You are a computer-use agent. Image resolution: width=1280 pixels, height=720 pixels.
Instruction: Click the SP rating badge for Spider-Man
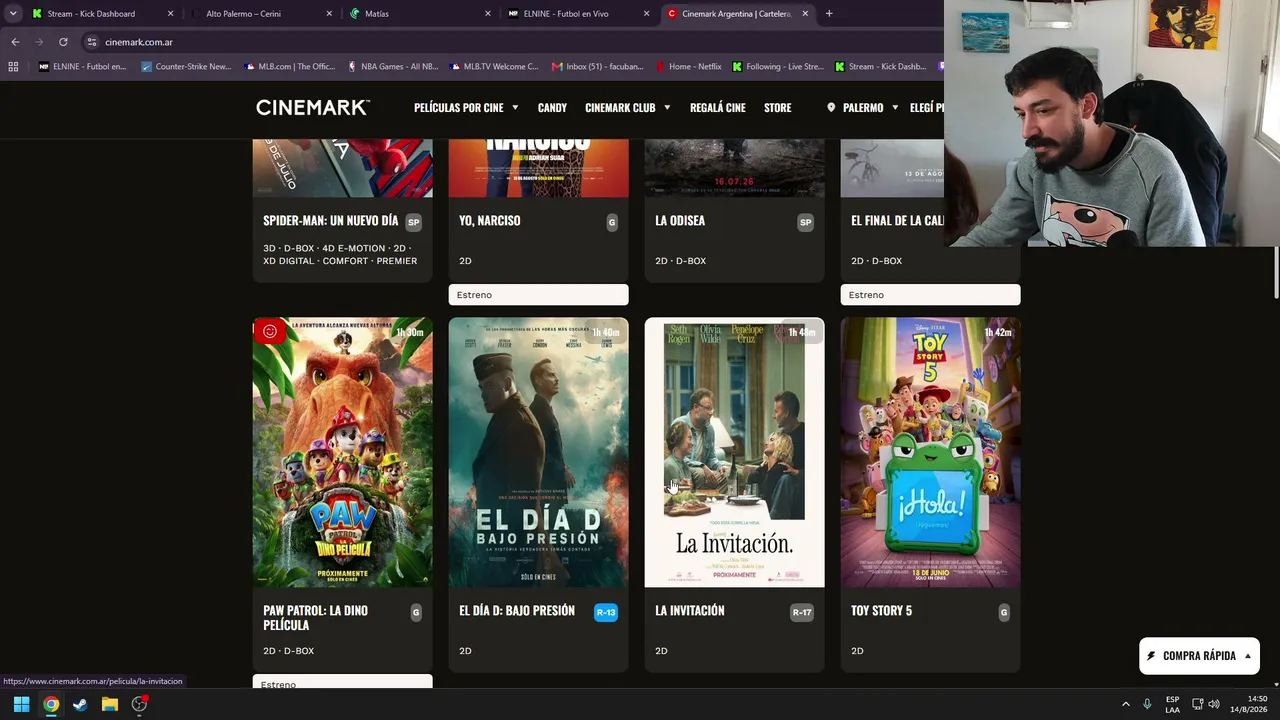point(413,222)
